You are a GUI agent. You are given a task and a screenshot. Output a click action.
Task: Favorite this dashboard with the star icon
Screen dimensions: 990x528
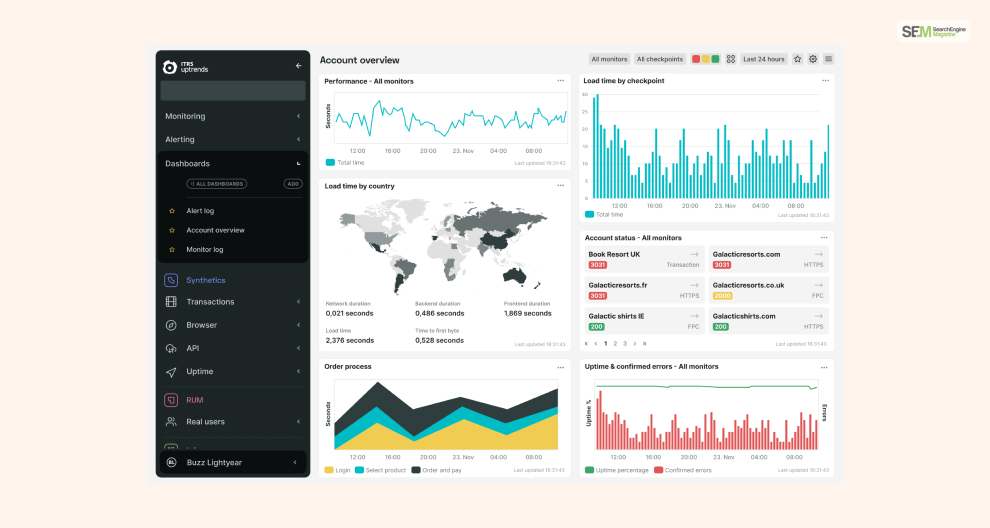tap(797, 59)
